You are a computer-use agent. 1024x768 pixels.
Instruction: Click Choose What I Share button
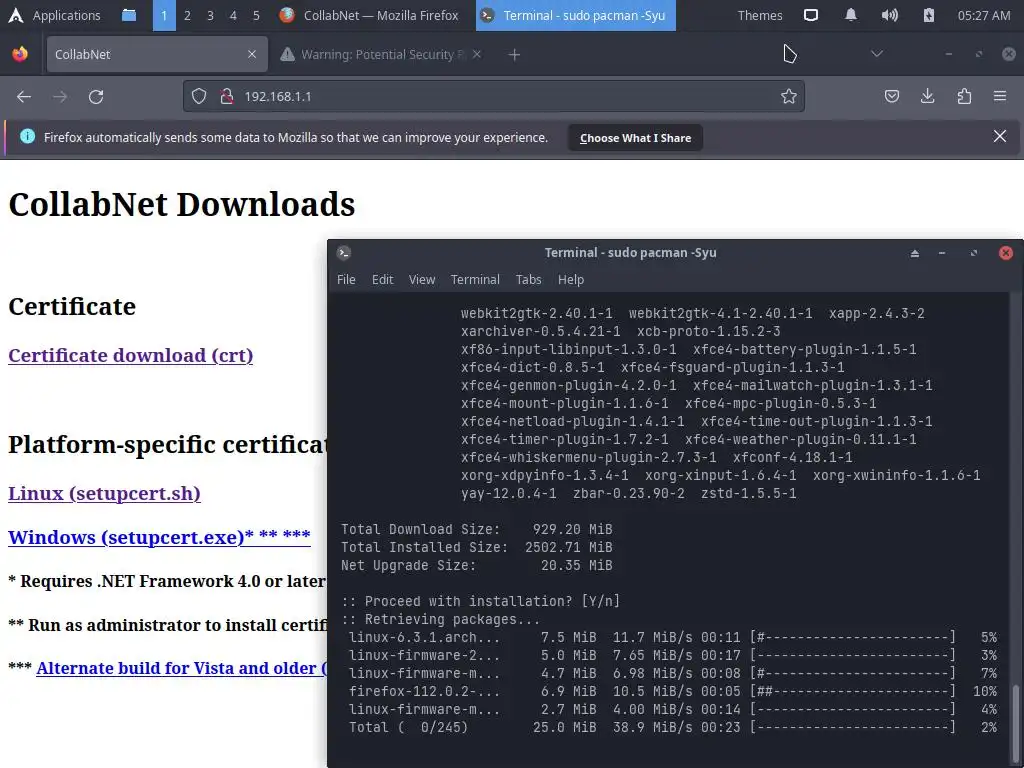(x=635, y=138)
